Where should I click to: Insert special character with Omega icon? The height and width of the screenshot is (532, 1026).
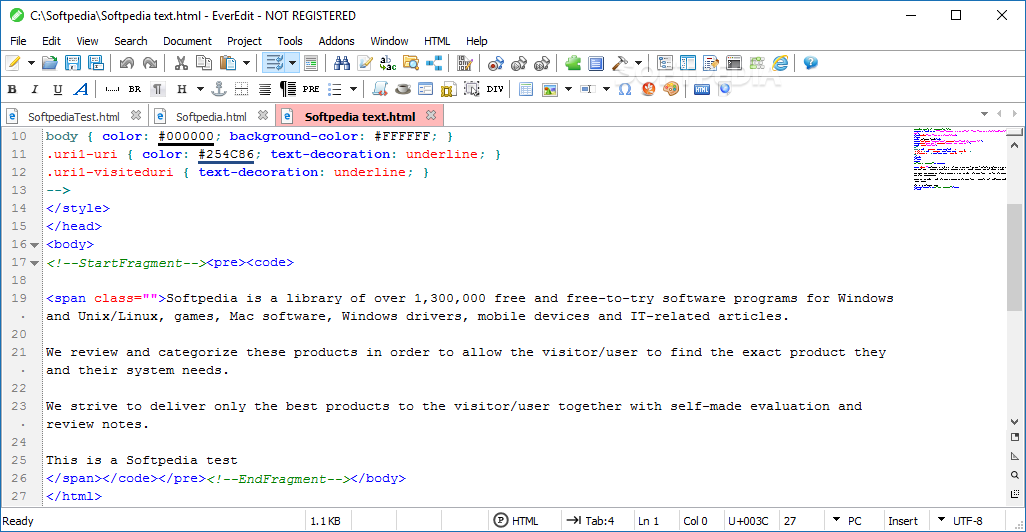pos(625,89)
